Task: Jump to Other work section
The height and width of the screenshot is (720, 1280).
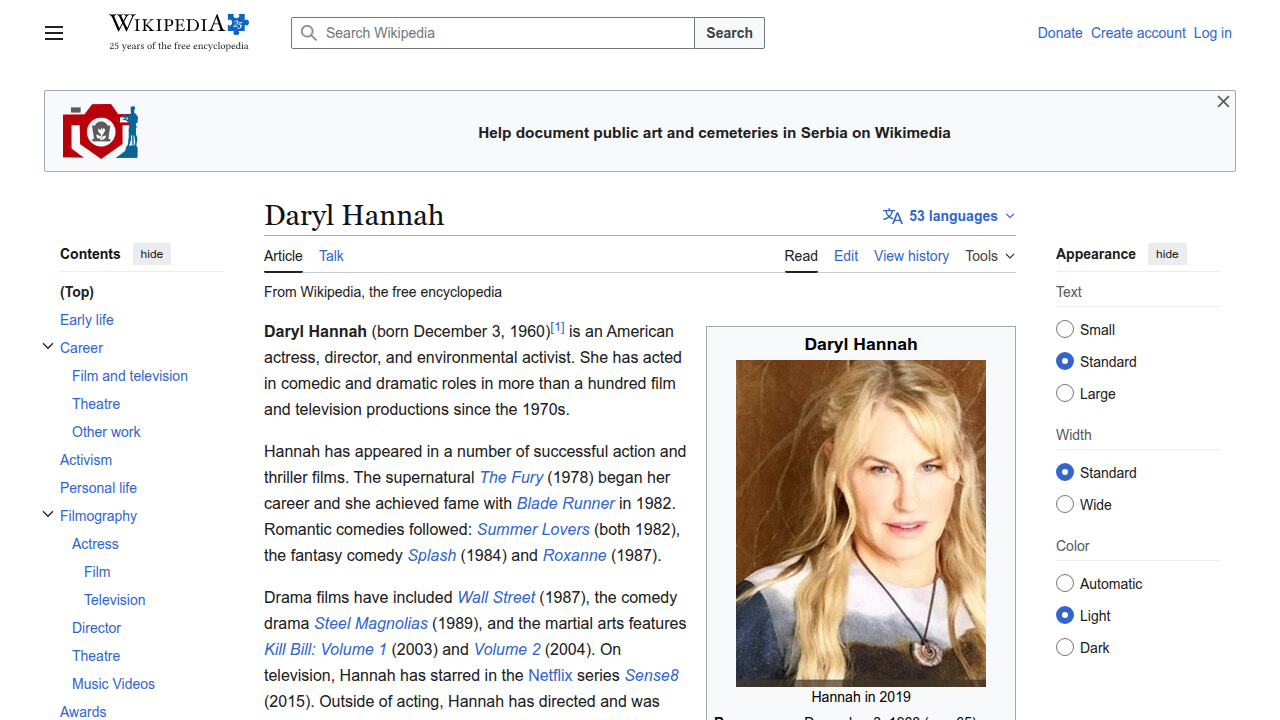Action: pyautogui.click(x=106, y=432)
